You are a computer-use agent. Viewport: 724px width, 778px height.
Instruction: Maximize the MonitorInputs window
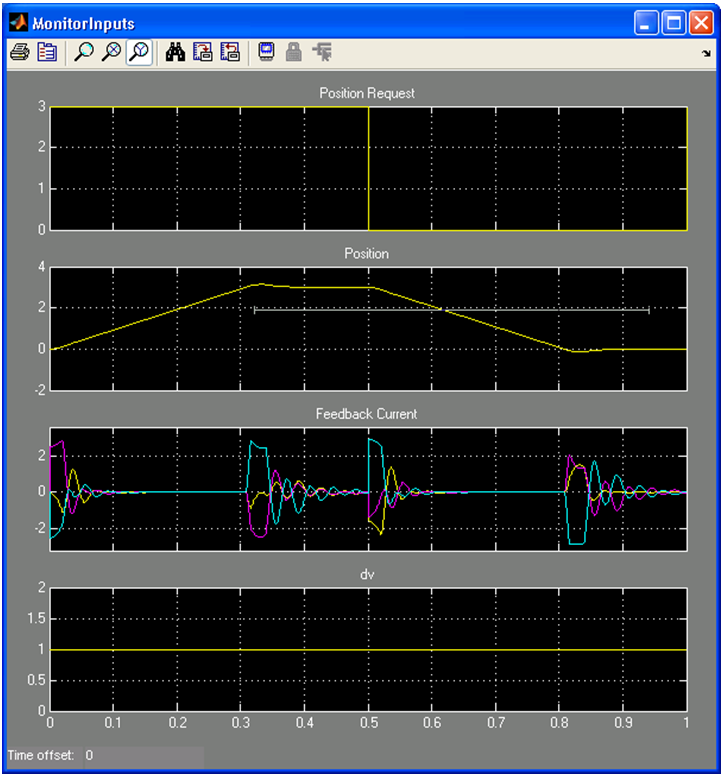[674, 22]
